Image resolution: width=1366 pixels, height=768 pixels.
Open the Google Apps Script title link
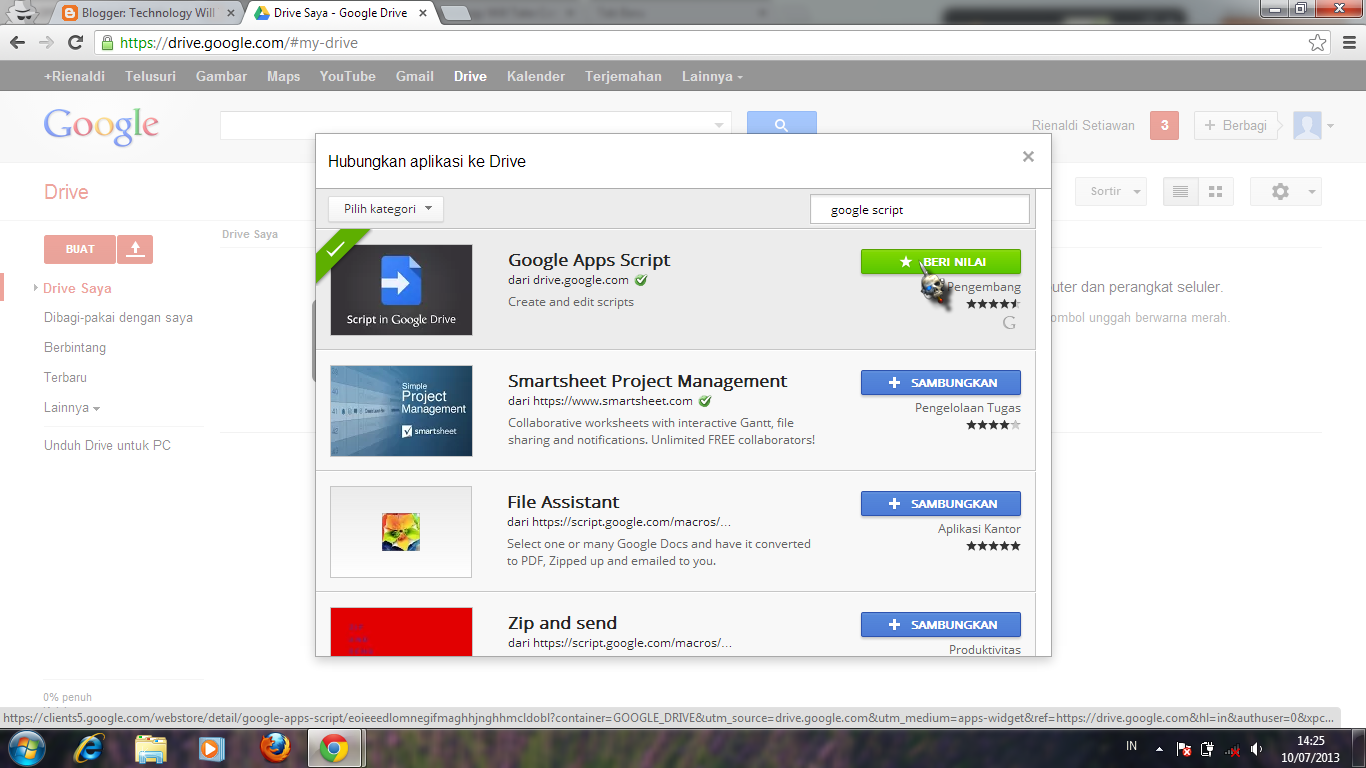coord(589,260)
